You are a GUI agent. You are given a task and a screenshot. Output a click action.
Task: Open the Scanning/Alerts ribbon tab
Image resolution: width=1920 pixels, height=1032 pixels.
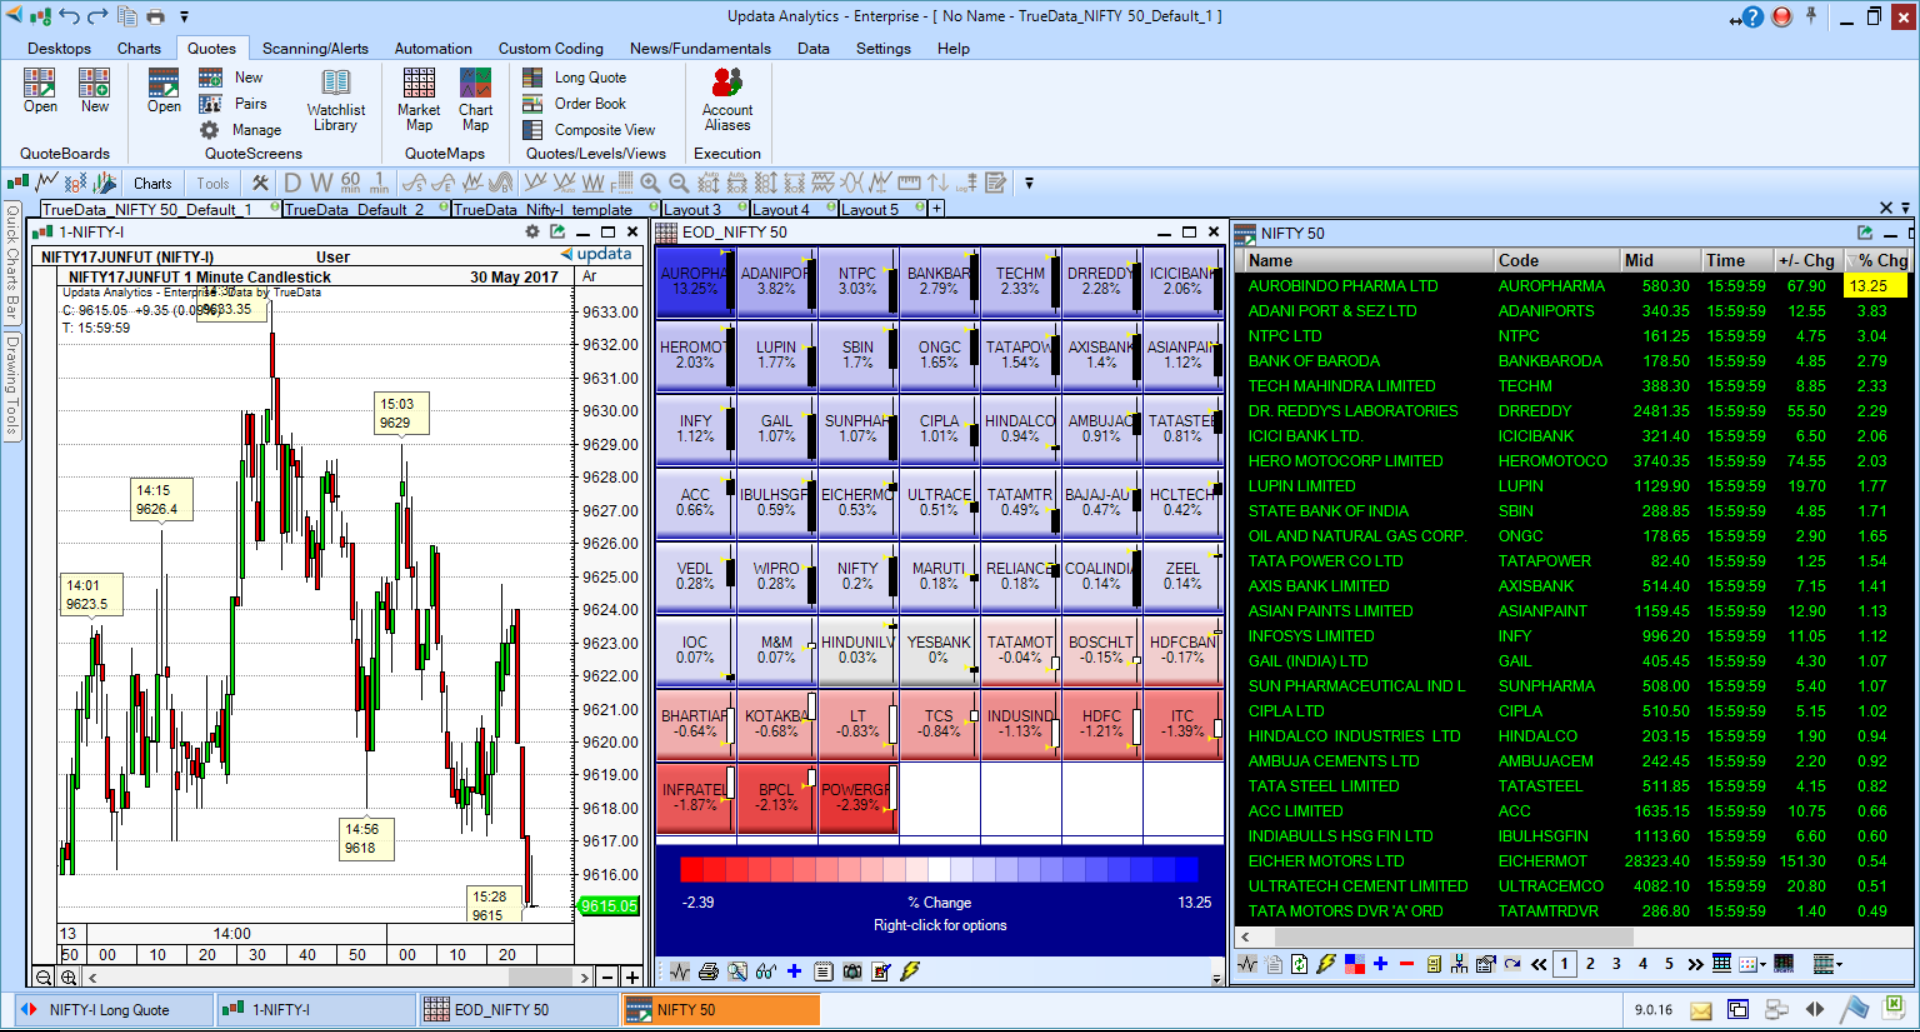pyautogui.click(x=315, y=48)
